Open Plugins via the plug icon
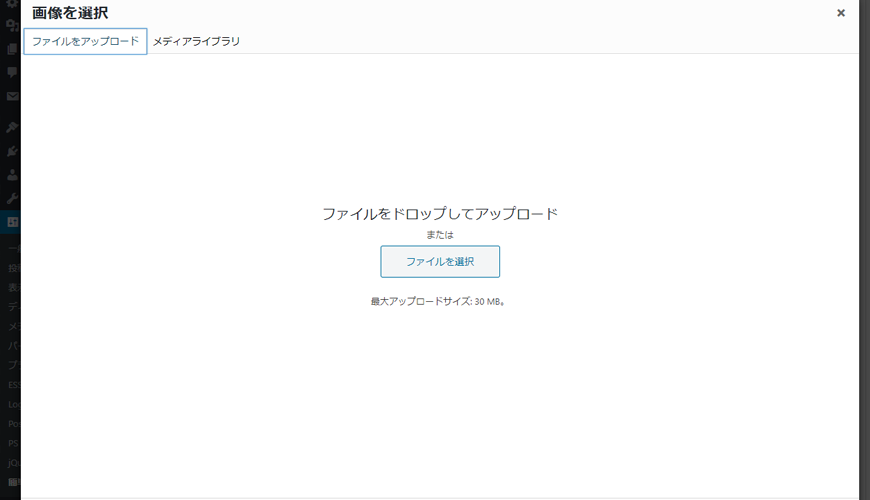 (12, 151)
